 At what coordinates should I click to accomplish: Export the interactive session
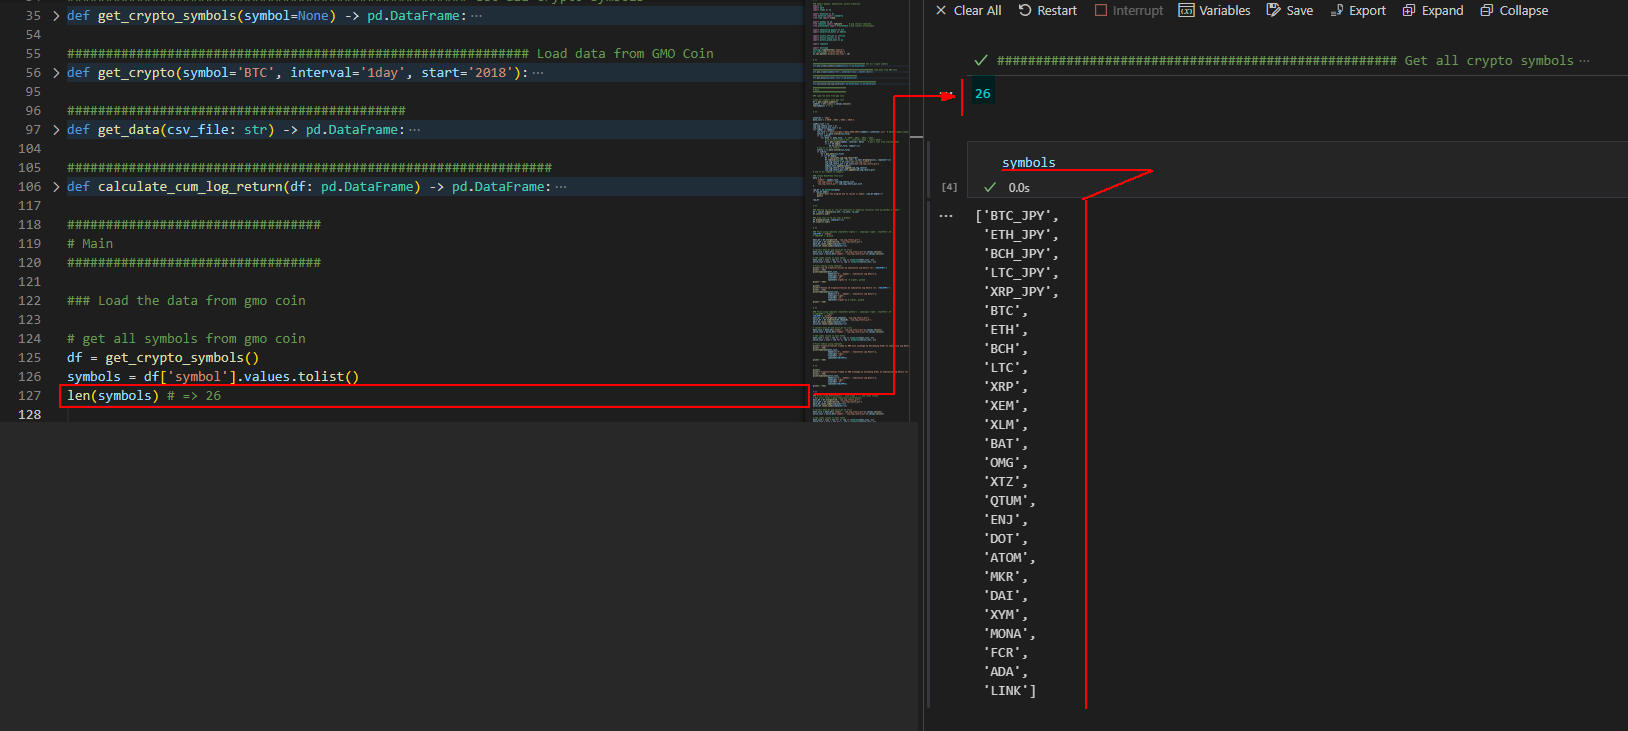point(1358,10)
